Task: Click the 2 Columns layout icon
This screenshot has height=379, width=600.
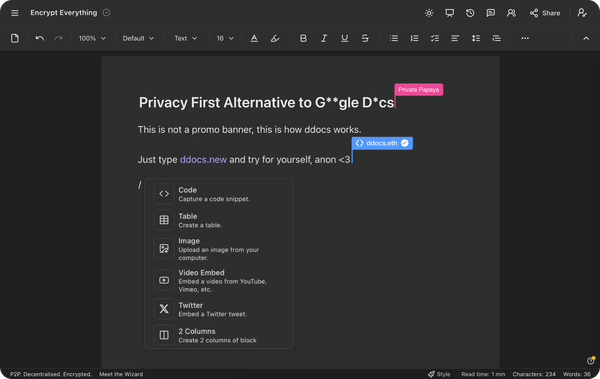Action: pos(164,335)
